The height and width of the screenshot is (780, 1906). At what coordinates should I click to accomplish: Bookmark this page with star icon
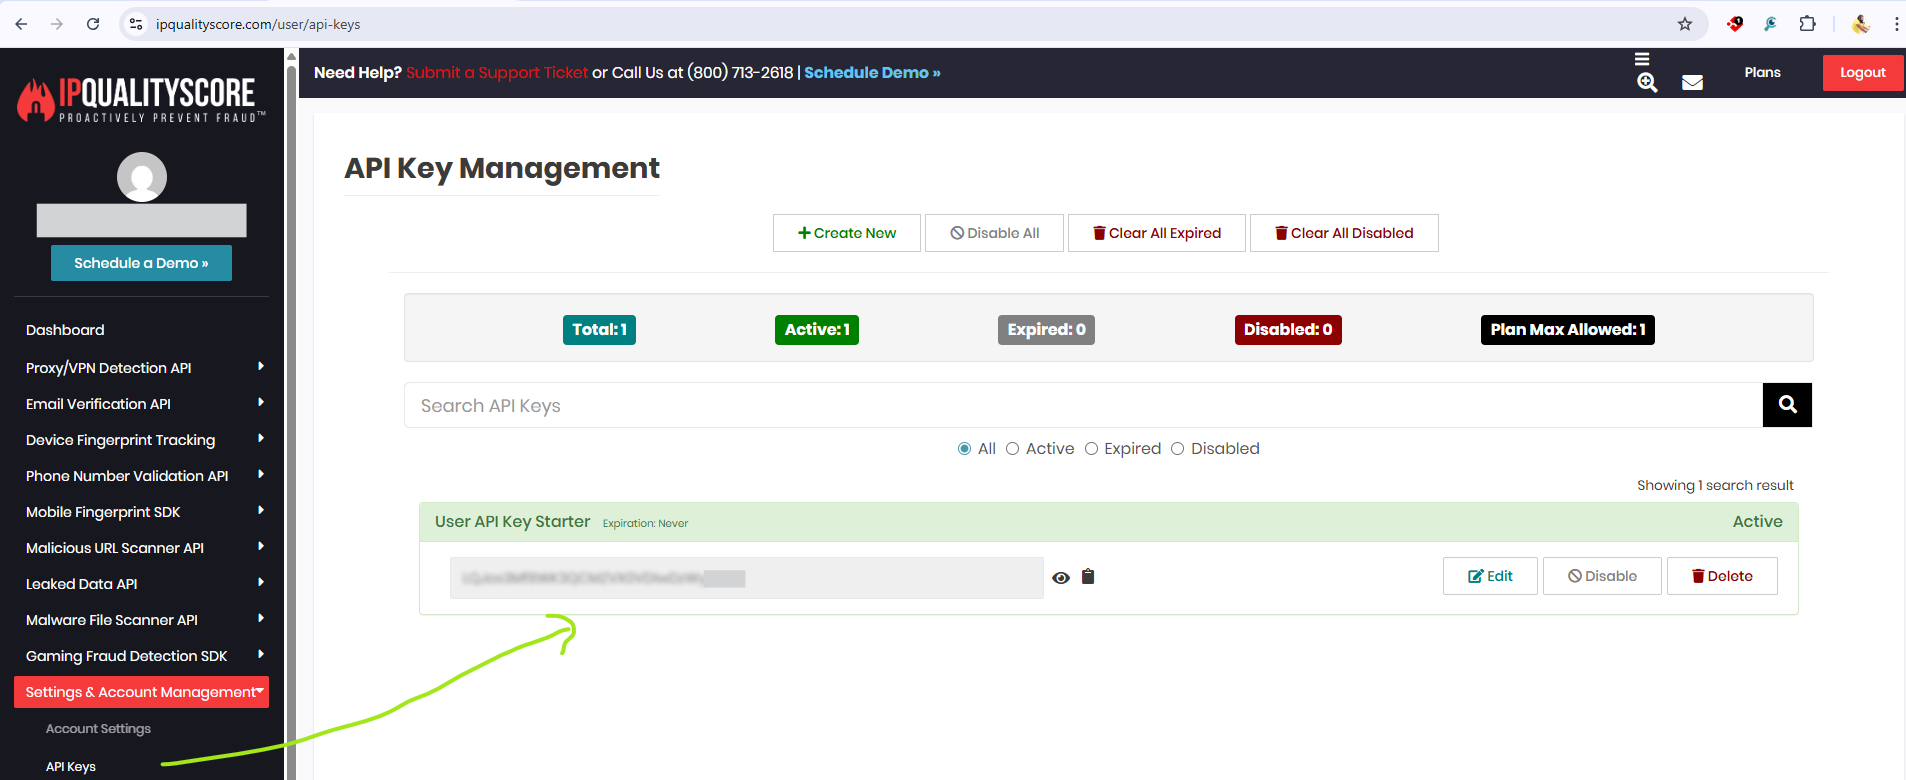[1685, 24]
